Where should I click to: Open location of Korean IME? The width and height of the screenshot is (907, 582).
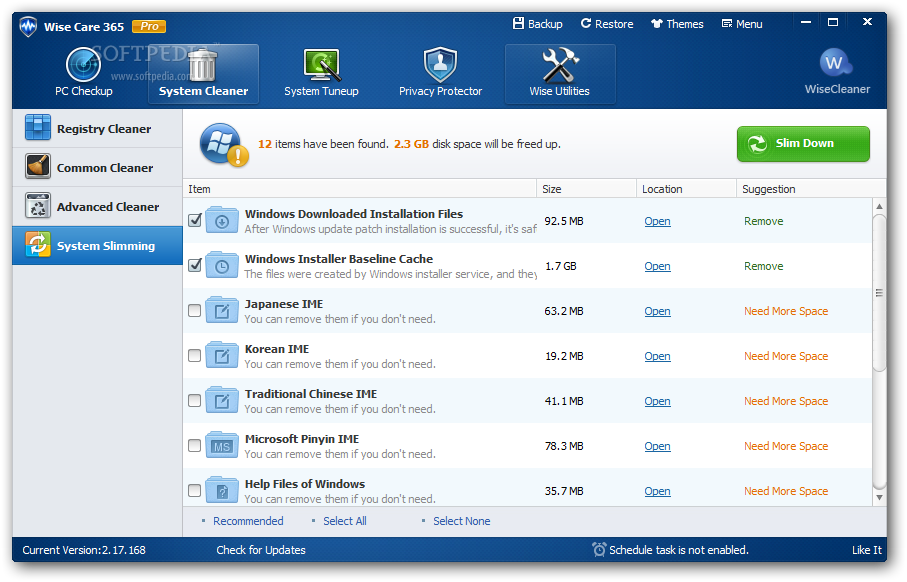pyautogui.click(x=657, y=356)
